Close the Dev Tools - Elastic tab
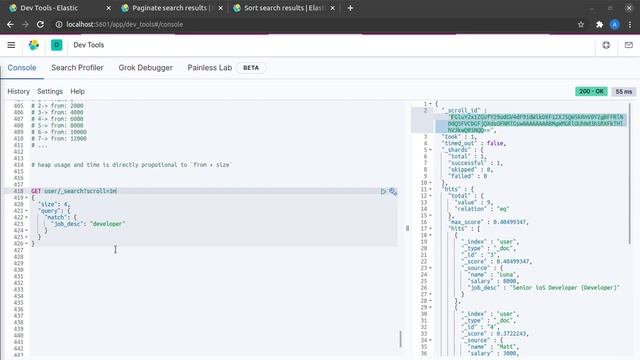 (x=109, y=8)
